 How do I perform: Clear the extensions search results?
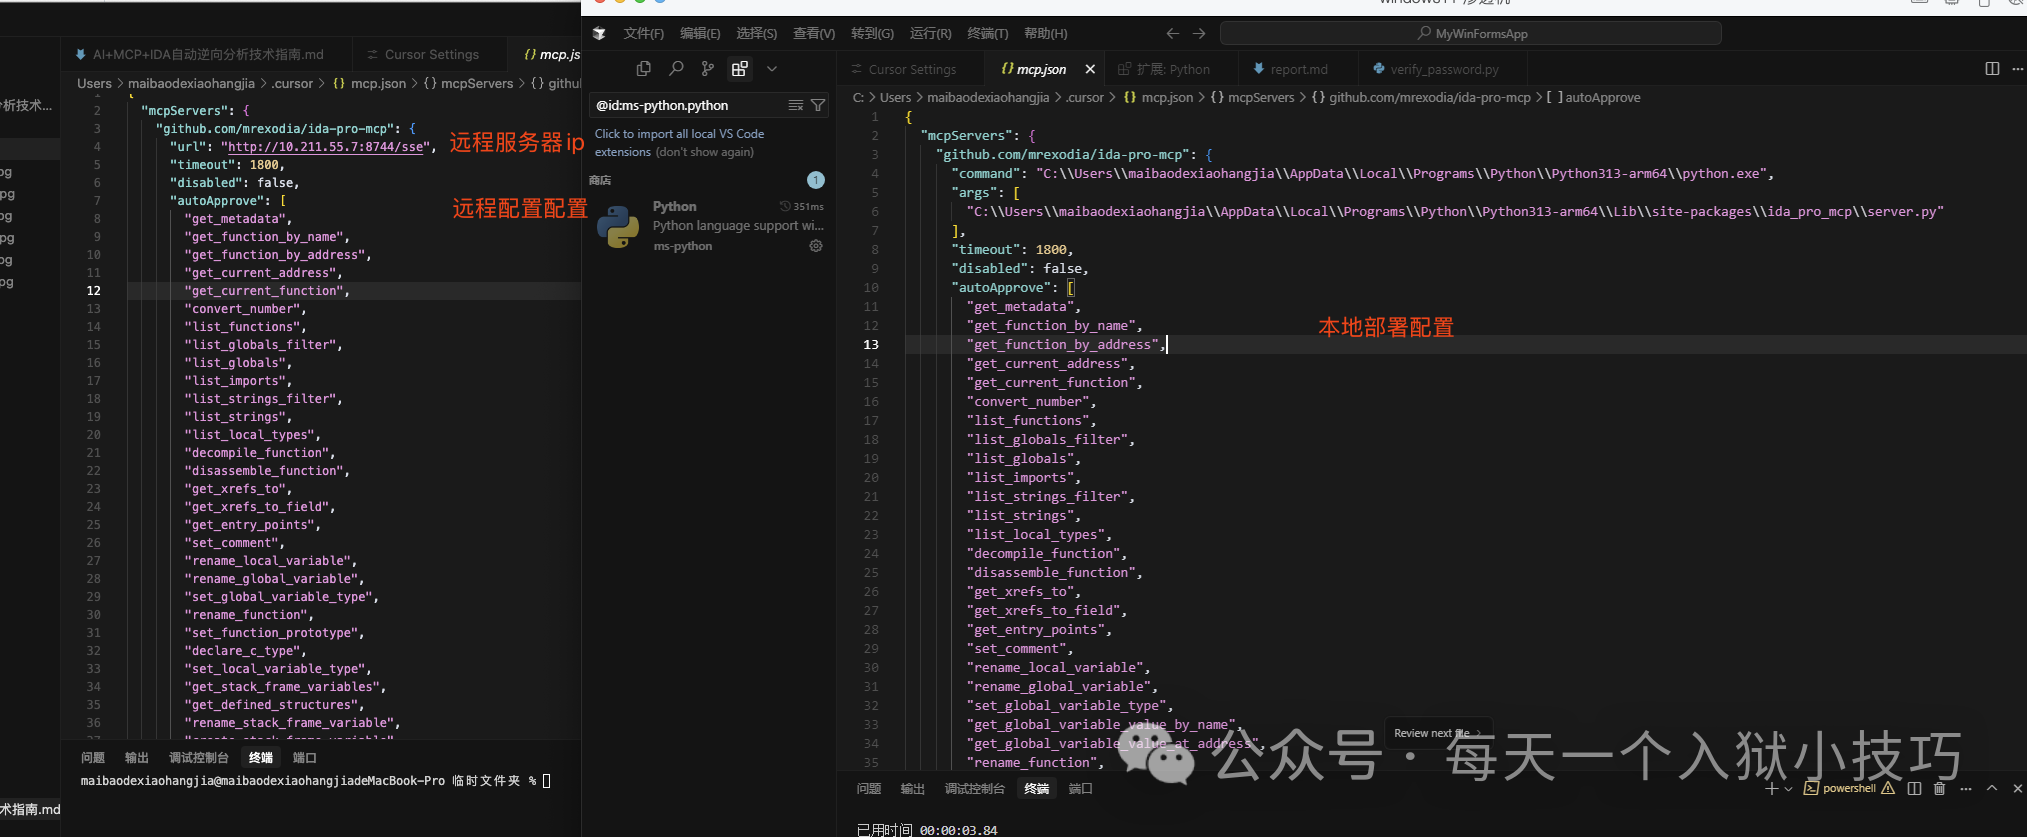[795, 105]
